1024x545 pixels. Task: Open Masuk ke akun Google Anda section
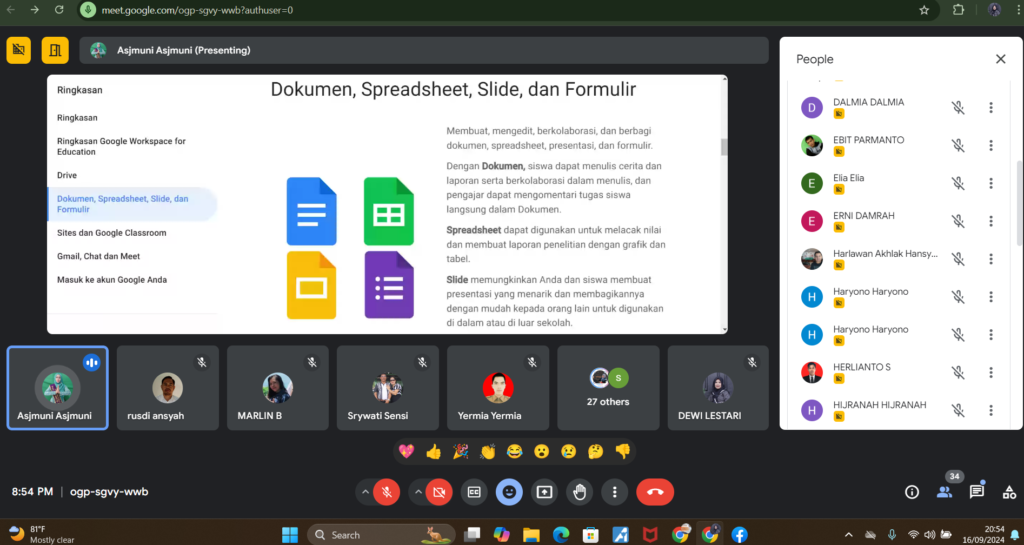point(112,280)
